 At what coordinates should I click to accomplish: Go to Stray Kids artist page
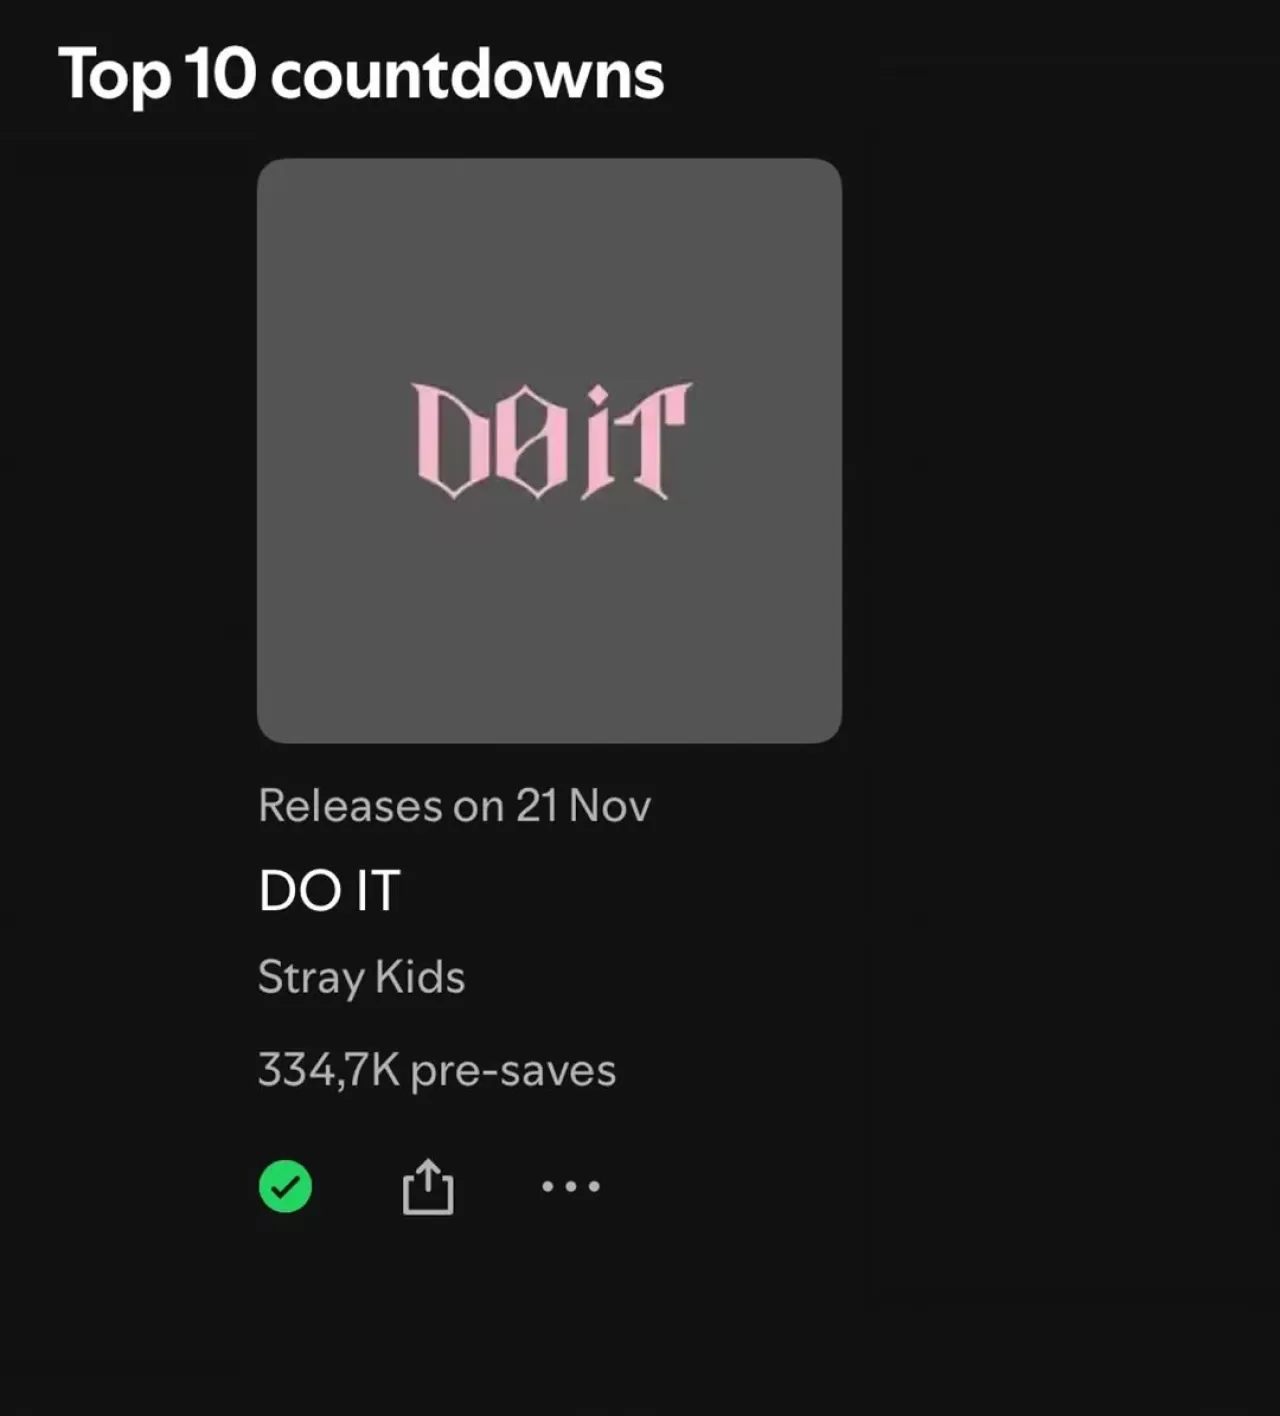(361, 977)
